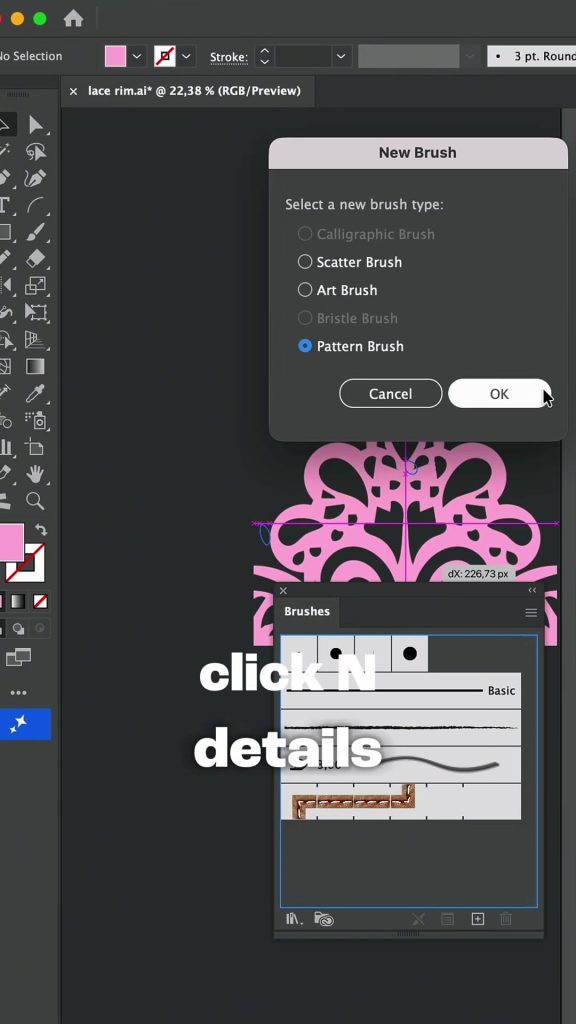Select the Eyedropper tool
Viewport: 576px width, 1024px height.
pyautogui.click(x=36, y=393)
